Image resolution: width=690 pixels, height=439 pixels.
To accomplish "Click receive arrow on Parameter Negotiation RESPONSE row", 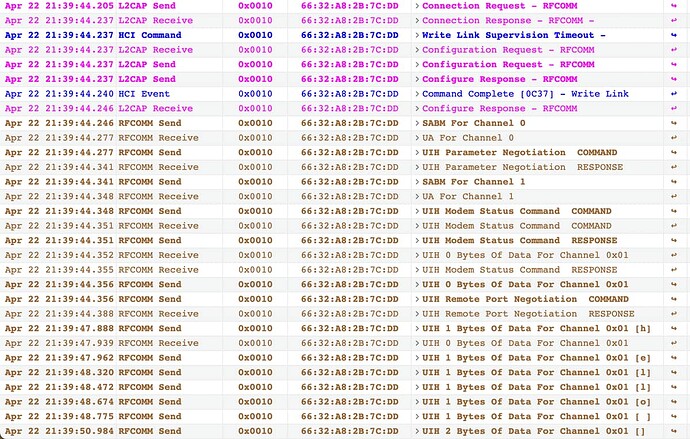I will pos(674,167).
